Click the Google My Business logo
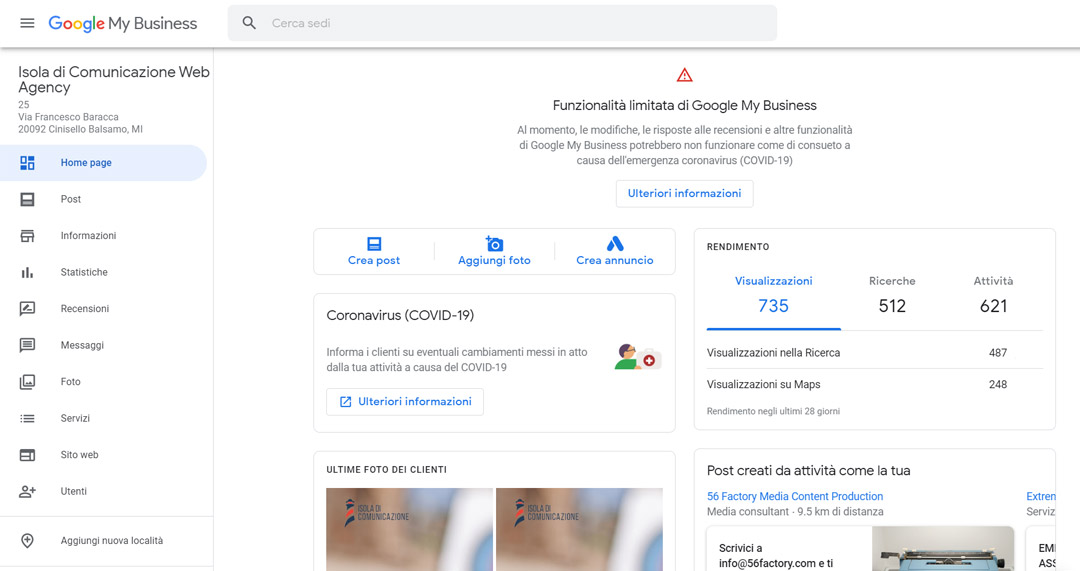 [x=123, y=23]
